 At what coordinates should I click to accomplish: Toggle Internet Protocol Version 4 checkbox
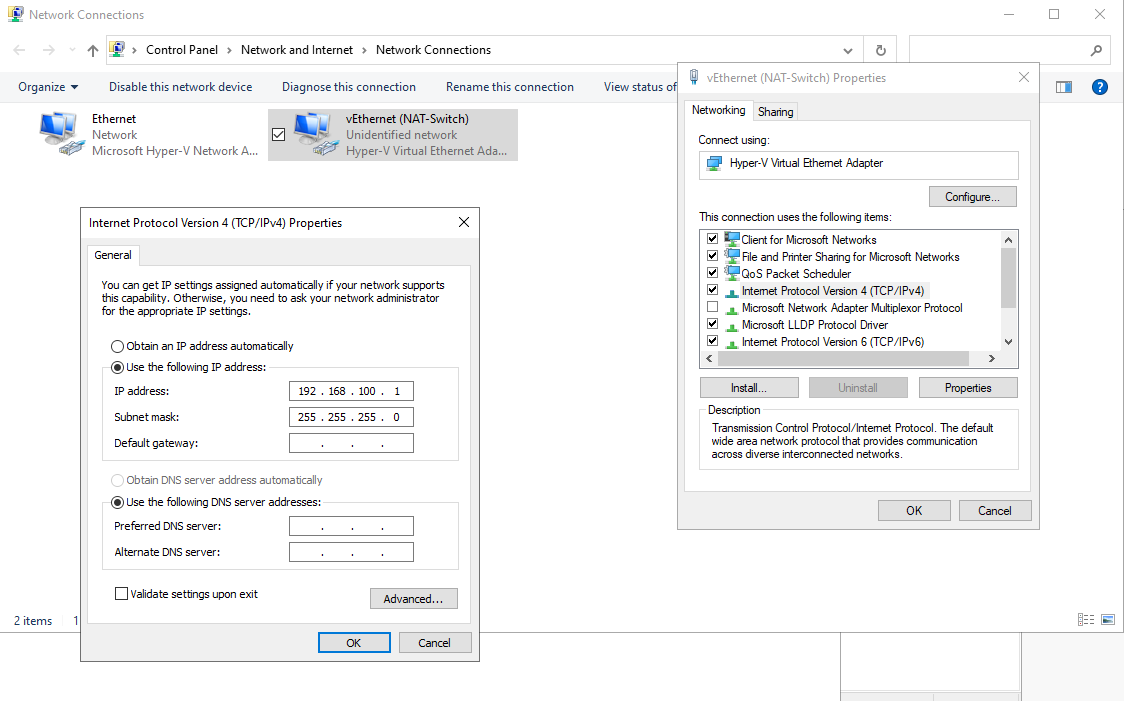pos(713,290)
